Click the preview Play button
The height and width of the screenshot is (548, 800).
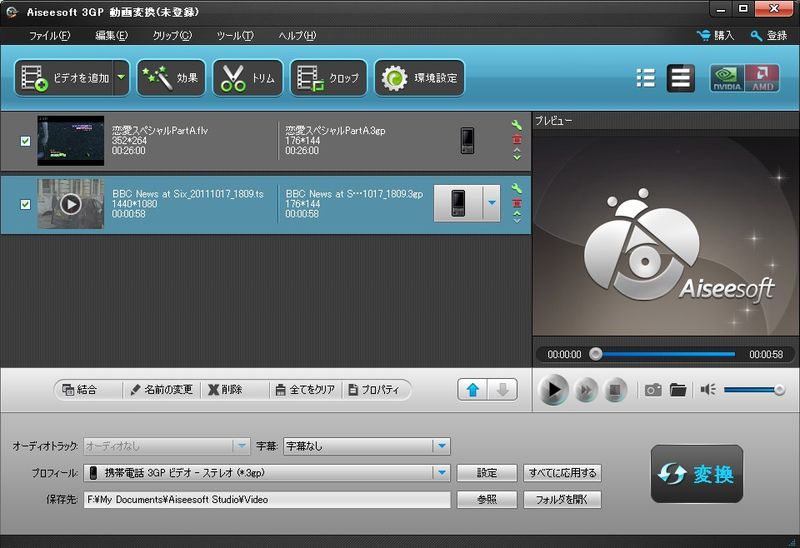pyautogui.click(x=553, y=390)
